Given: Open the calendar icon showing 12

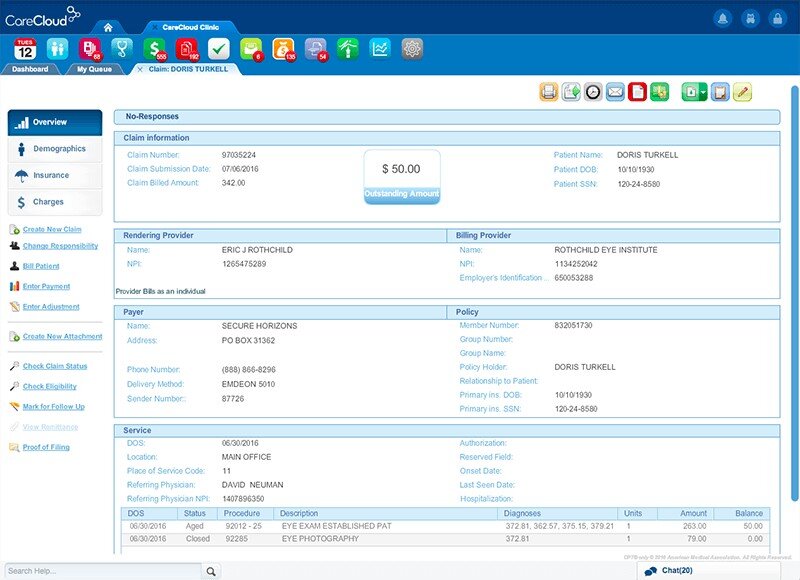Looking at the screenshot, I should (x=25, y=48).
